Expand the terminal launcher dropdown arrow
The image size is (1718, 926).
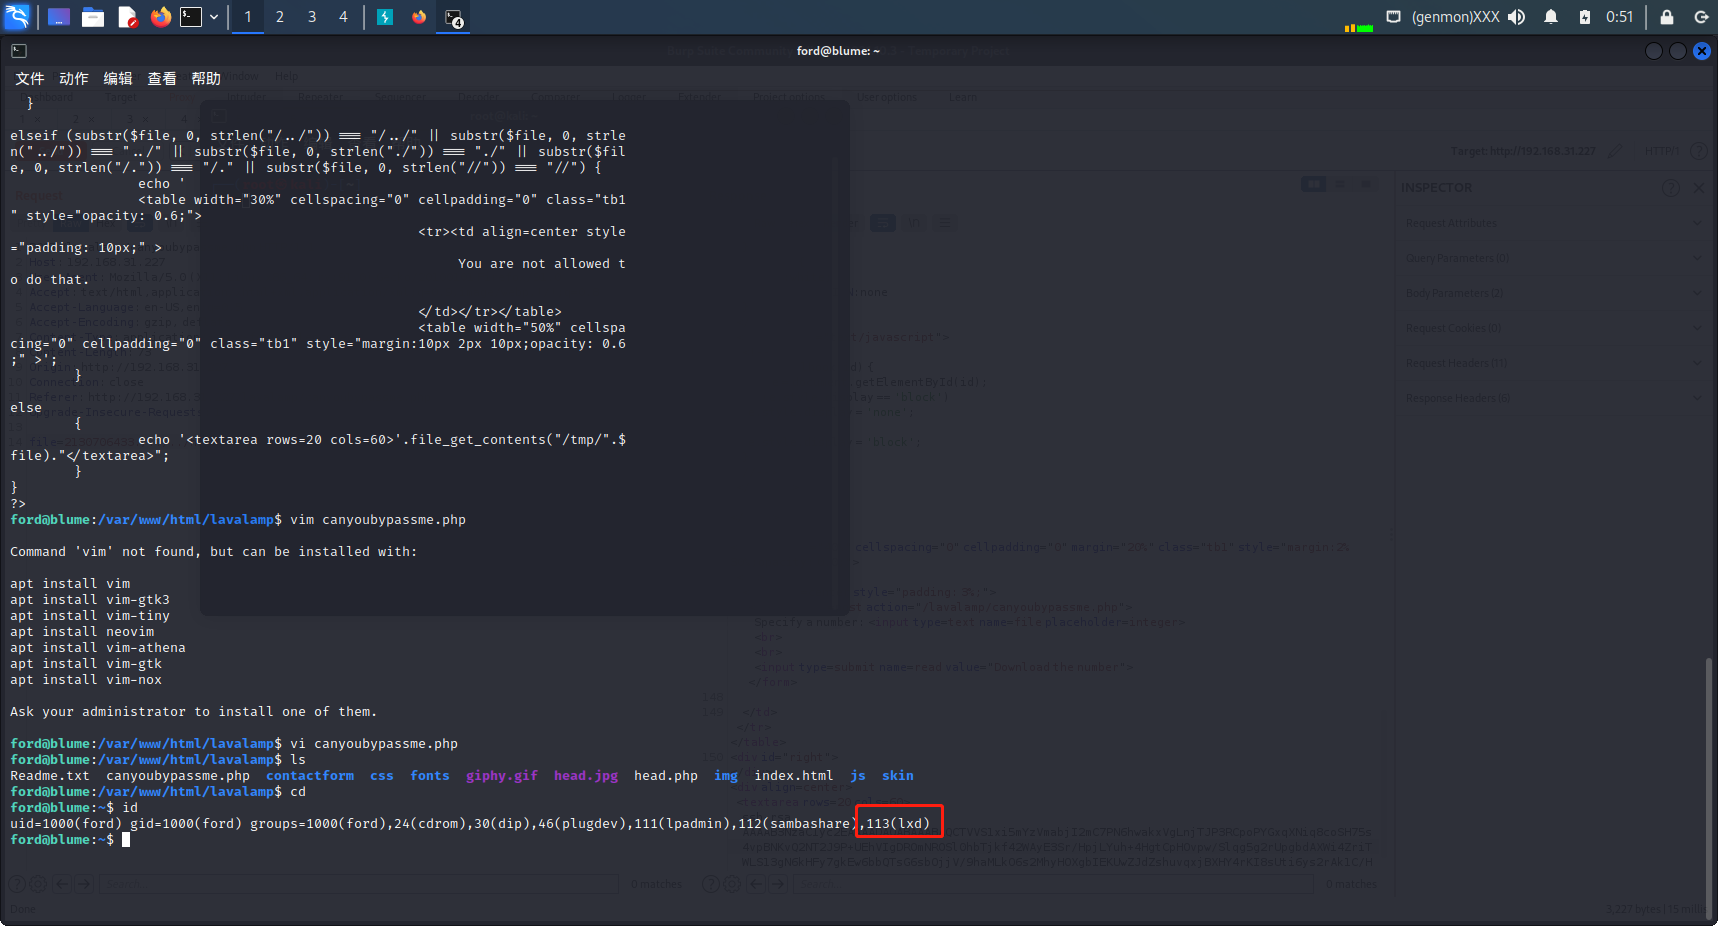(214, 17)
